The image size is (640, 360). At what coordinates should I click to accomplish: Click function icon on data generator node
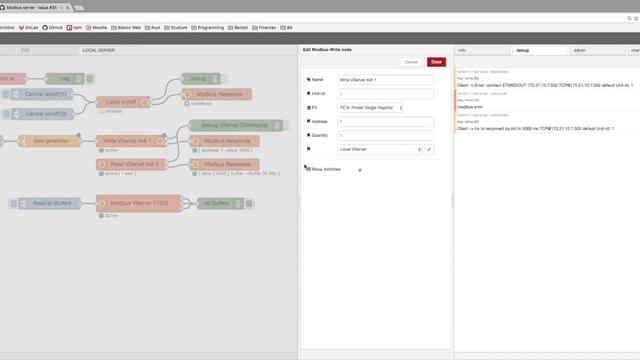click(x=23, y=141)
